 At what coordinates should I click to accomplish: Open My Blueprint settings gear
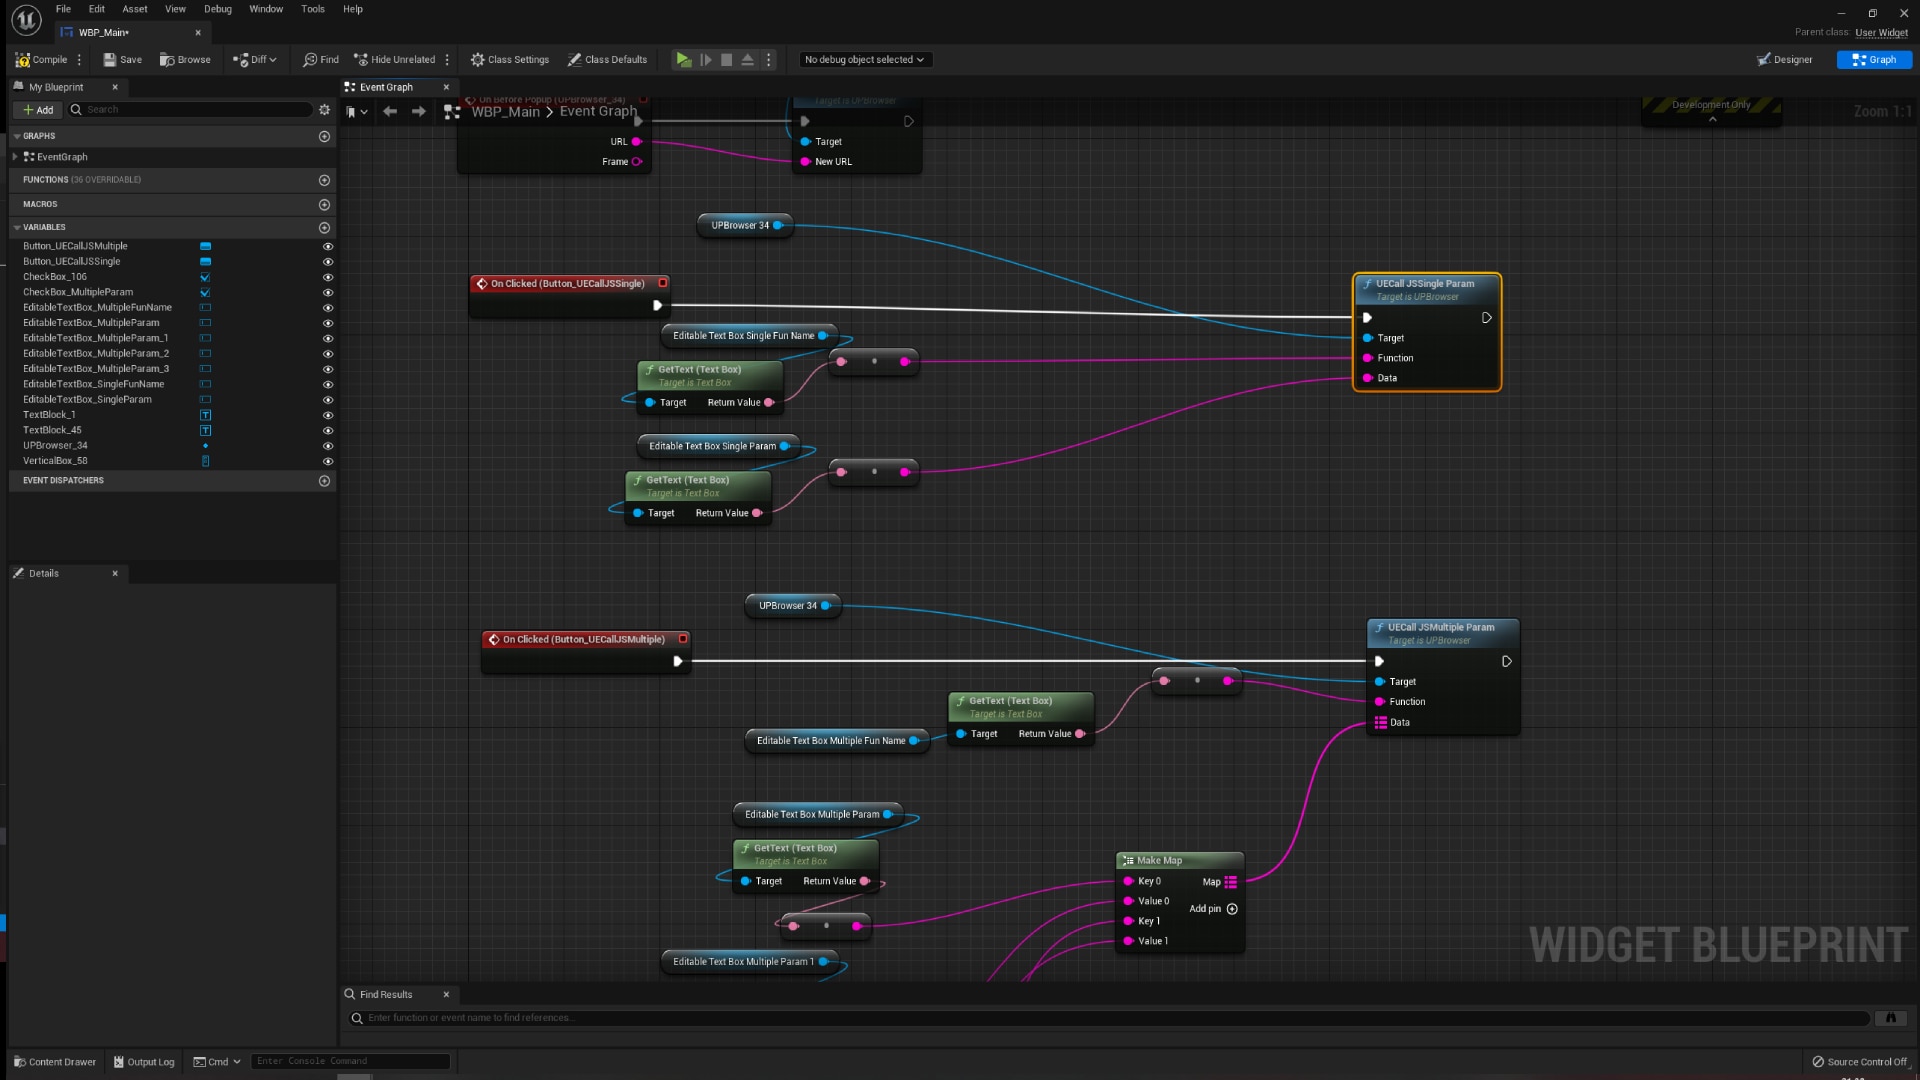pos(324,110)
